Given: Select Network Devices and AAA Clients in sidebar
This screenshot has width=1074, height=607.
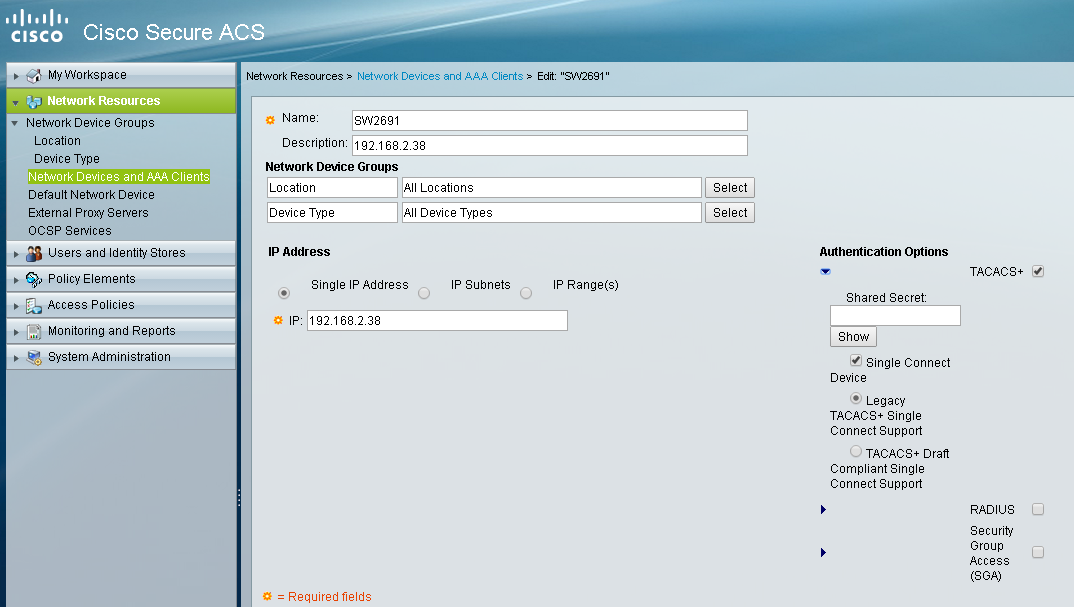Looking at the screenshot, I should point(118,177).
